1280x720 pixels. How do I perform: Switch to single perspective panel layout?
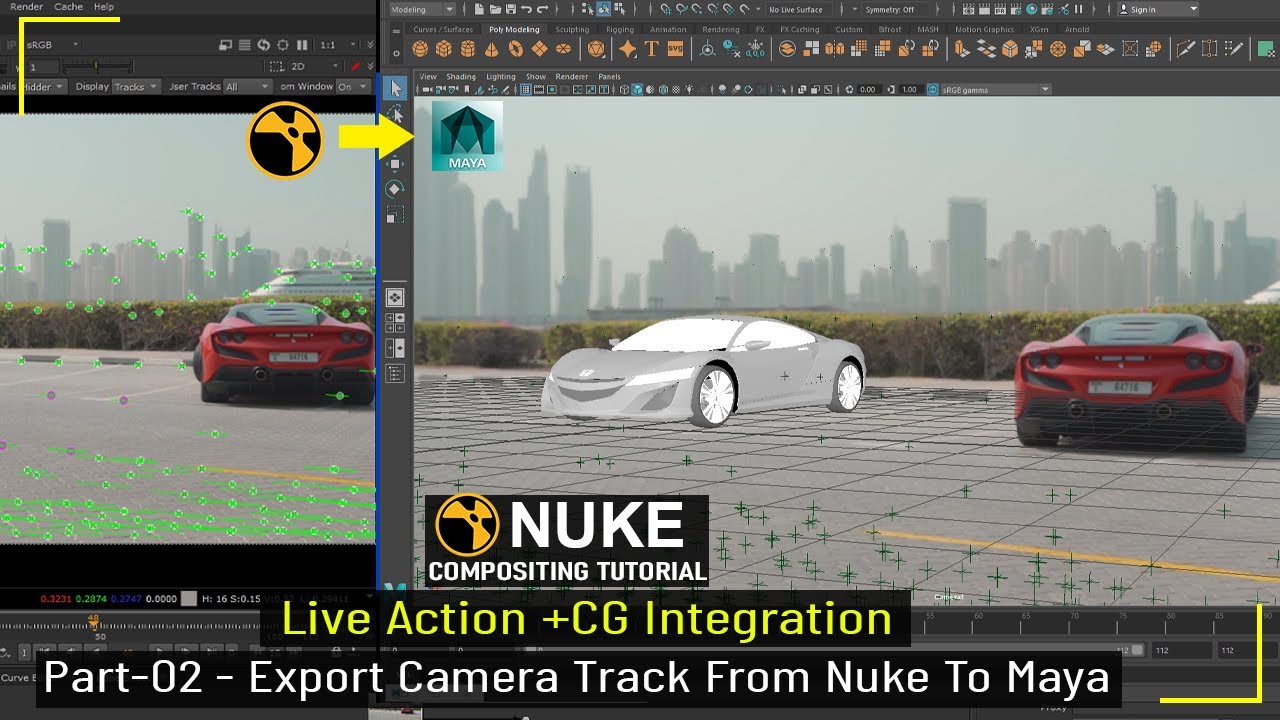(x=395, y=297)
